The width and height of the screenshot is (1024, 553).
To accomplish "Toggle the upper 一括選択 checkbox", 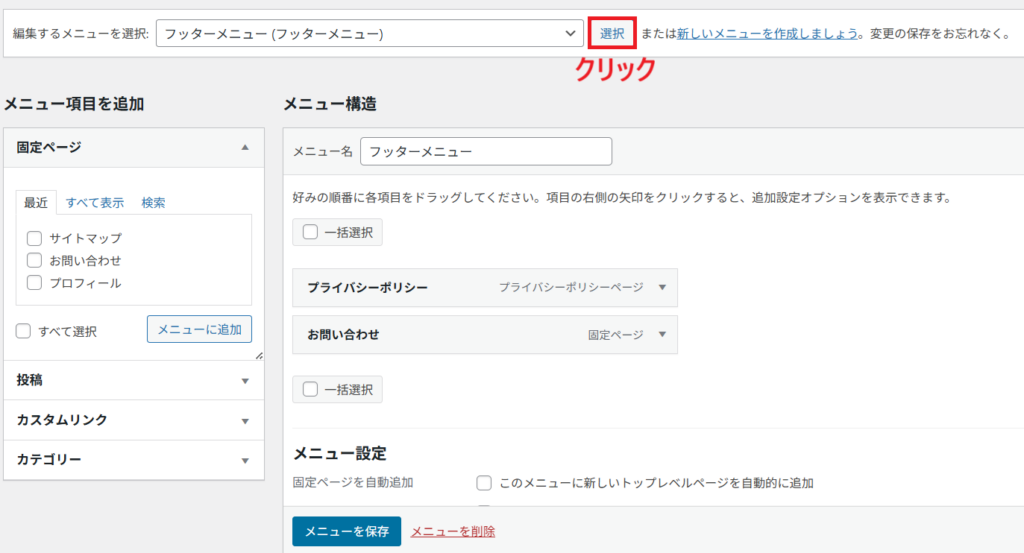I will 310,232.
